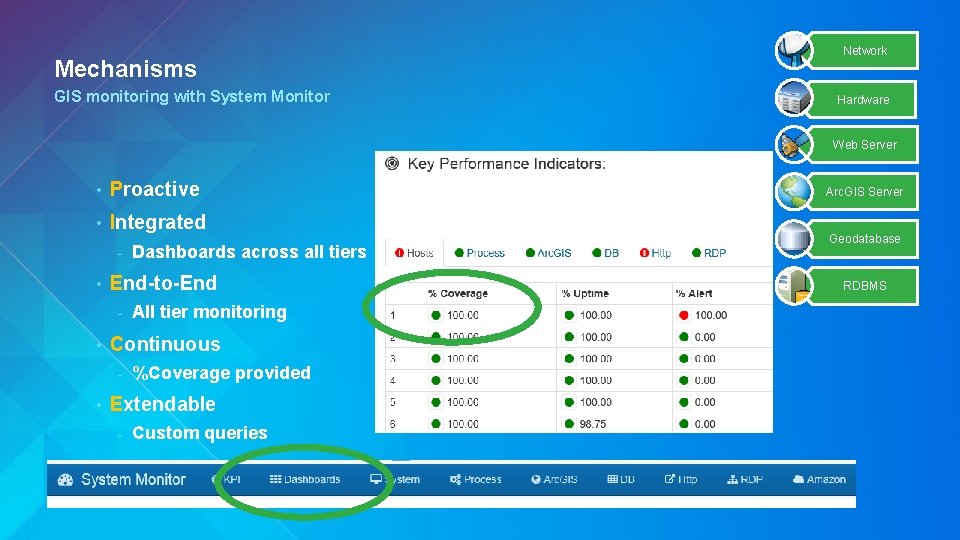The image size is (960, 540).
Task: Click the Key Performance Indicators heading
Action: coord(507,164)
